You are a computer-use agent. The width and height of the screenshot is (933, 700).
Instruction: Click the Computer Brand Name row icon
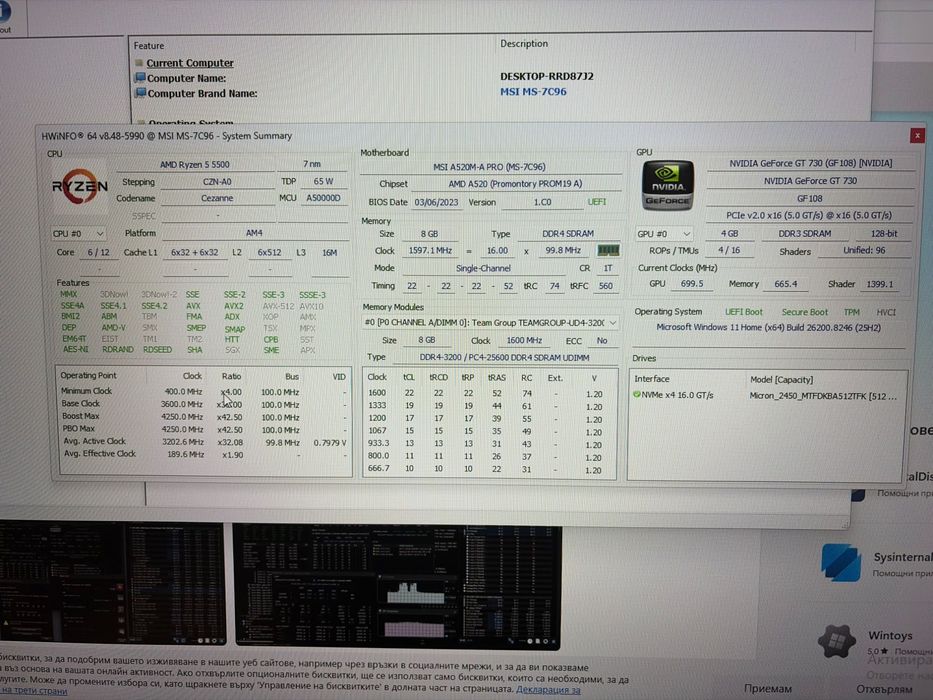point(140,93)
